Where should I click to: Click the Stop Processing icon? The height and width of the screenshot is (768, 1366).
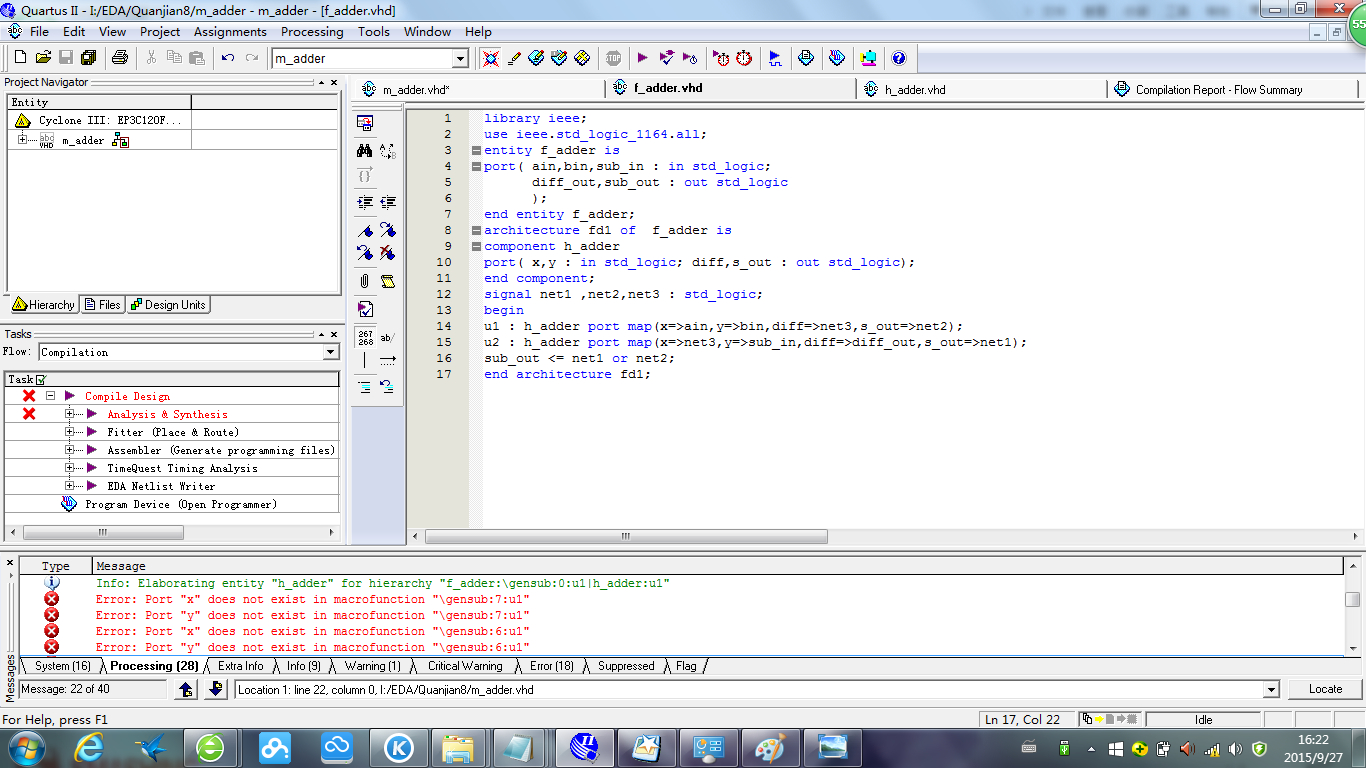click(613, 58)
